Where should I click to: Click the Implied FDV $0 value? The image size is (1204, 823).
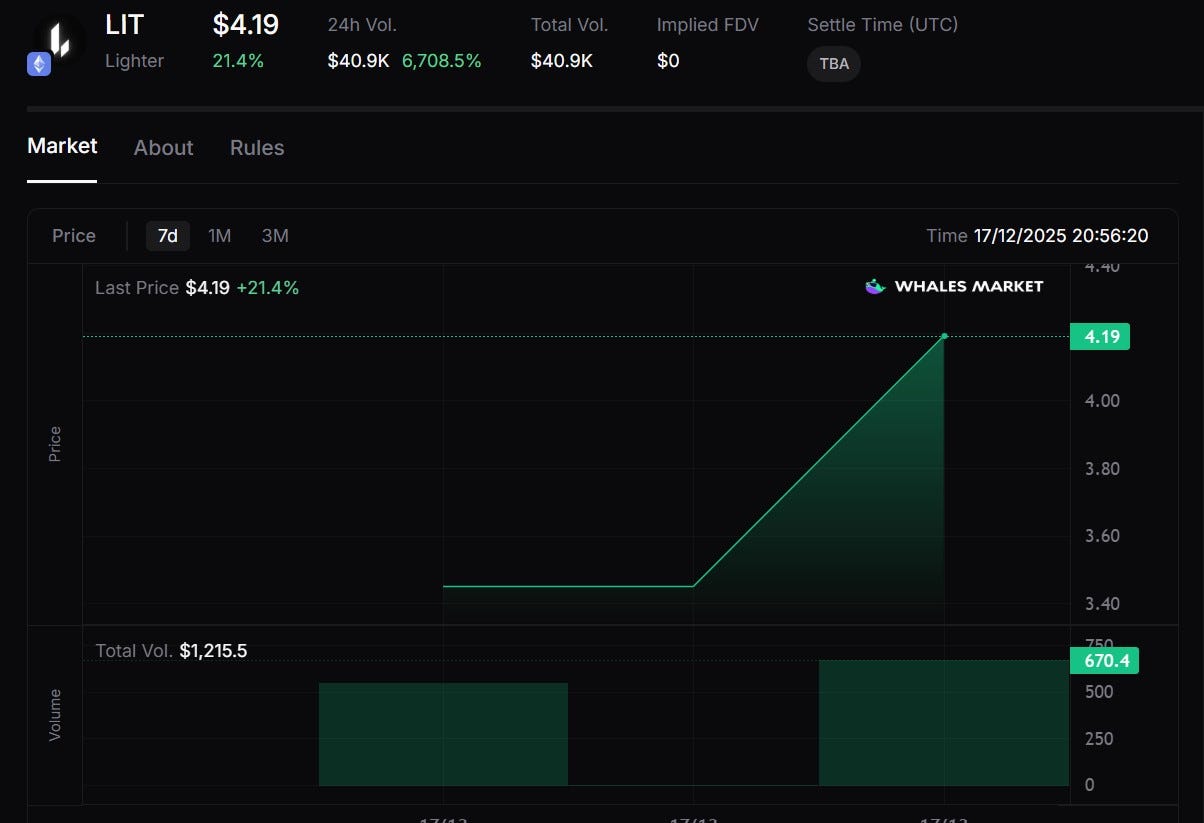click(x=668, y=60)
